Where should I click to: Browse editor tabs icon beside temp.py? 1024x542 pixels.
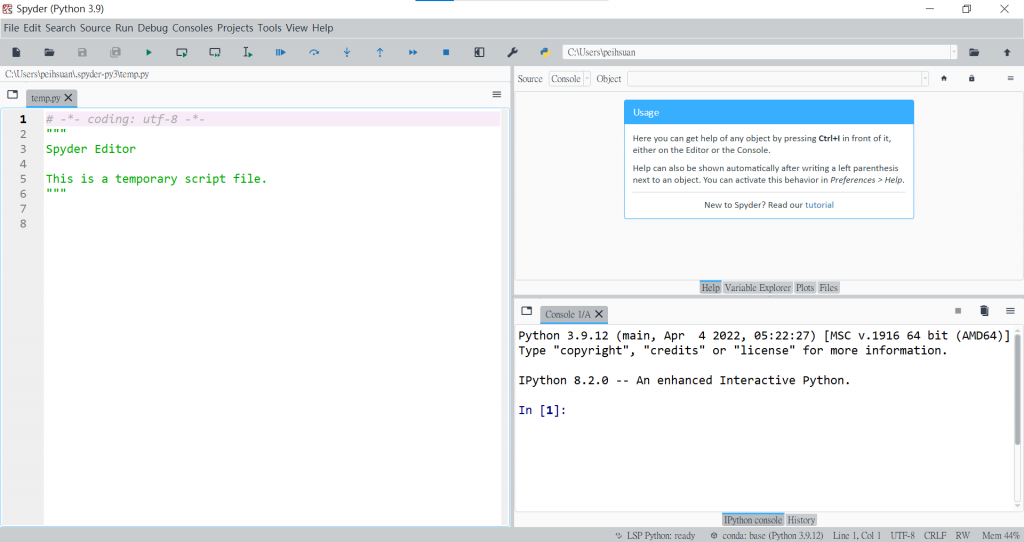point(12,95)
